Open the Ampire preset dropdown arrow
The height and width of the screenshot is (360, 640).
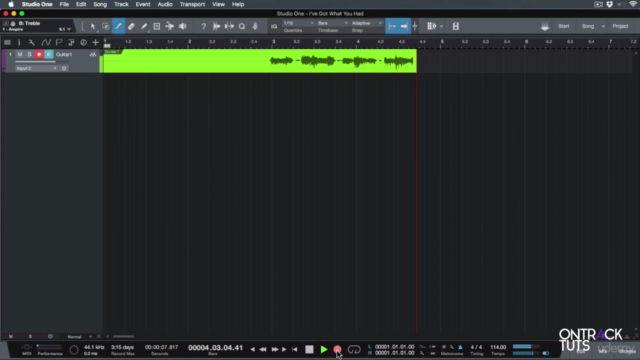pyautogui.click(x=69, y=29)
